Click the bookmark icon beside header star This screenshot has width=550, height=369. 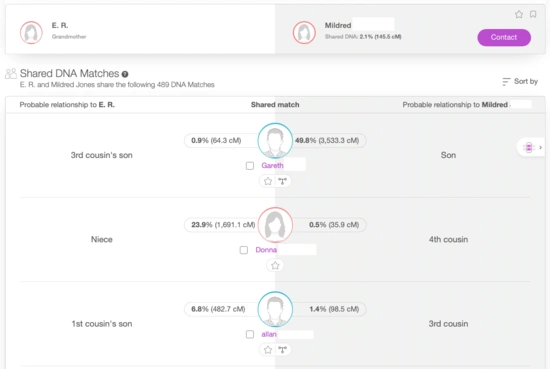point(533,14)
